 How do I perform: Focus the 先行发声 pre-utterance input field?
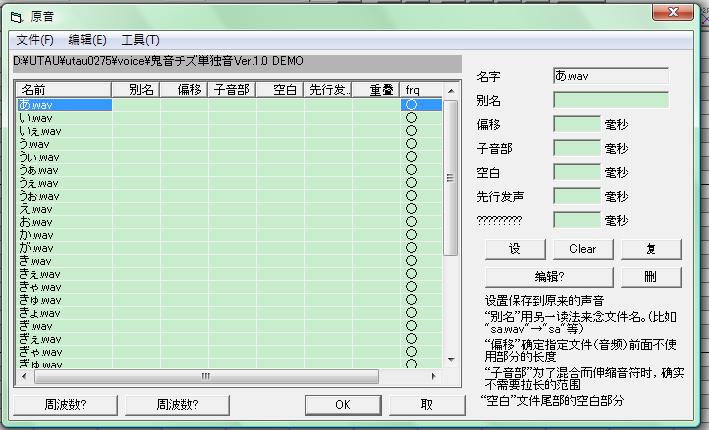(577, 196)
